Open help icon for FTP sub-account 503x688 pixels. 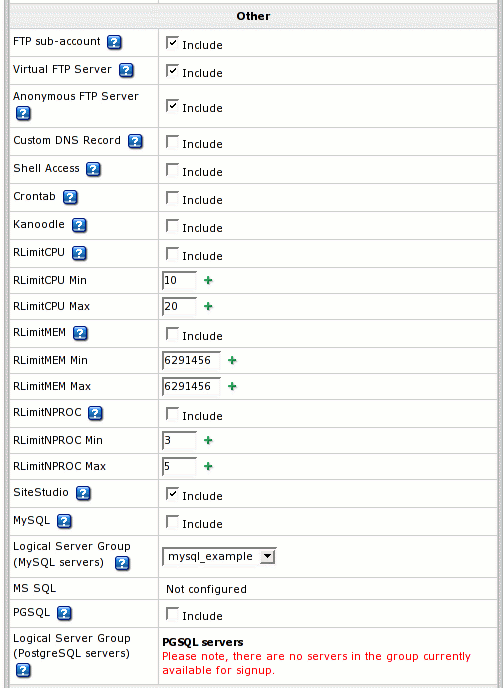pyautogui.click(x=115, y=42)
